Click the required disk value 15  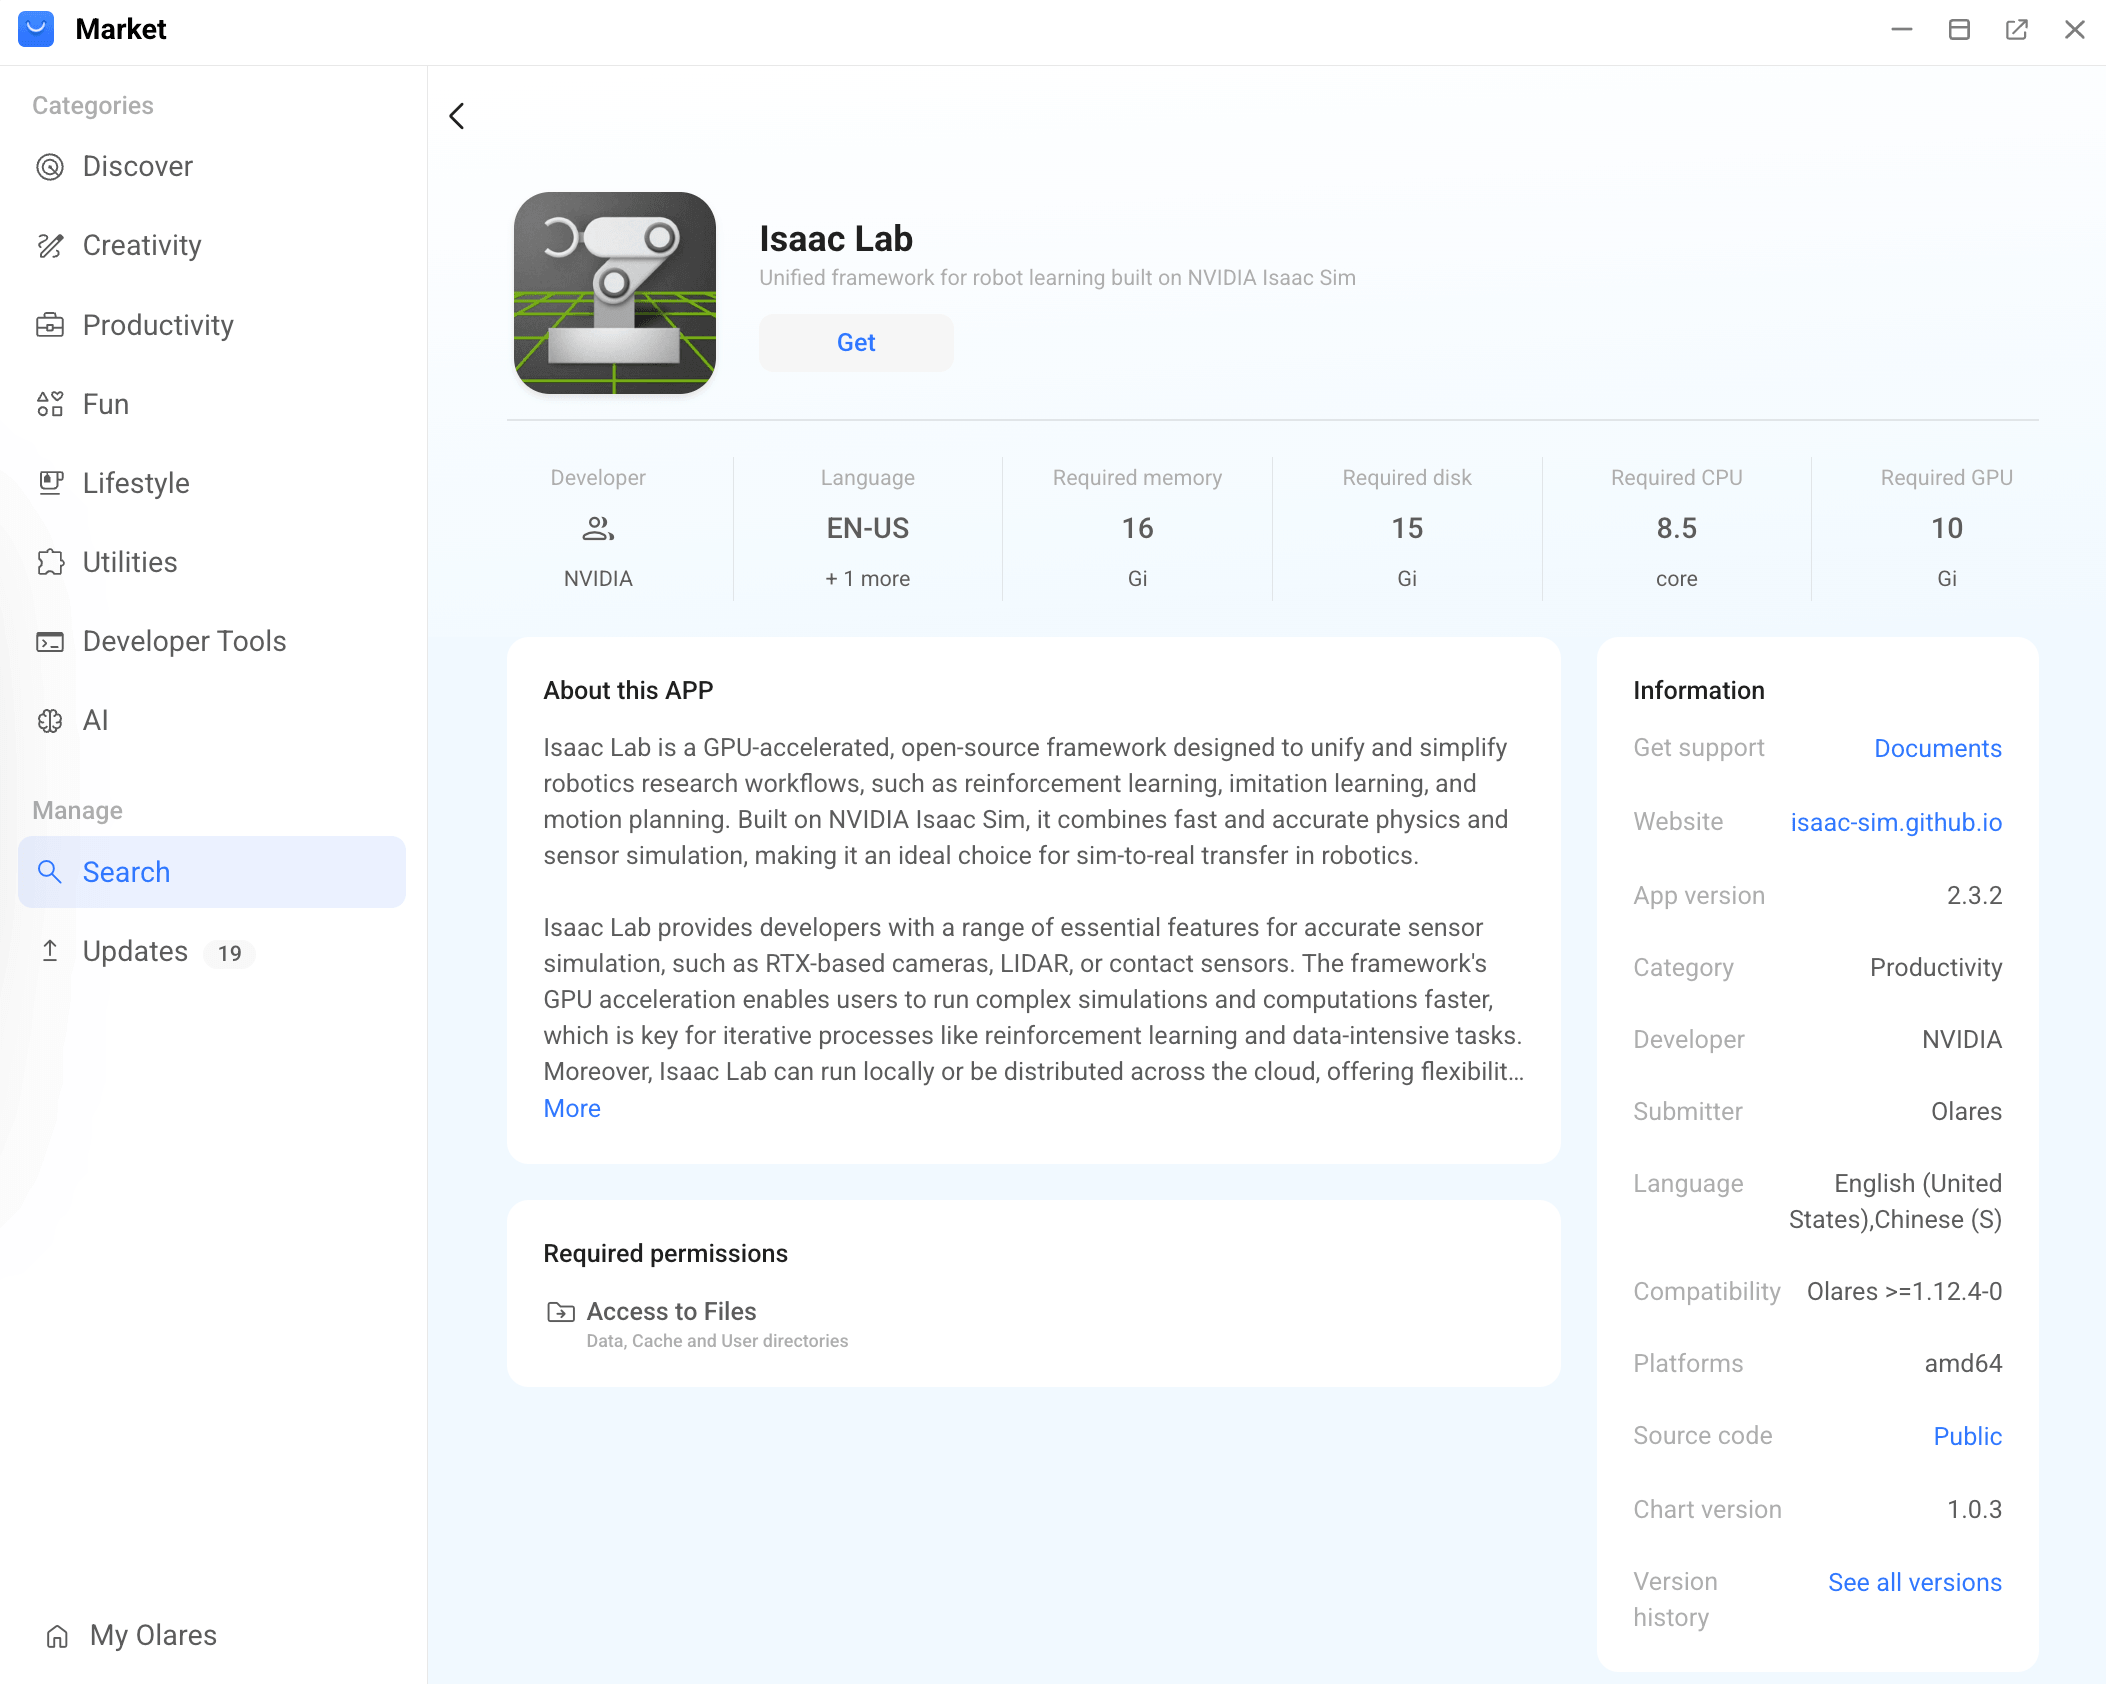[1407, 528]
